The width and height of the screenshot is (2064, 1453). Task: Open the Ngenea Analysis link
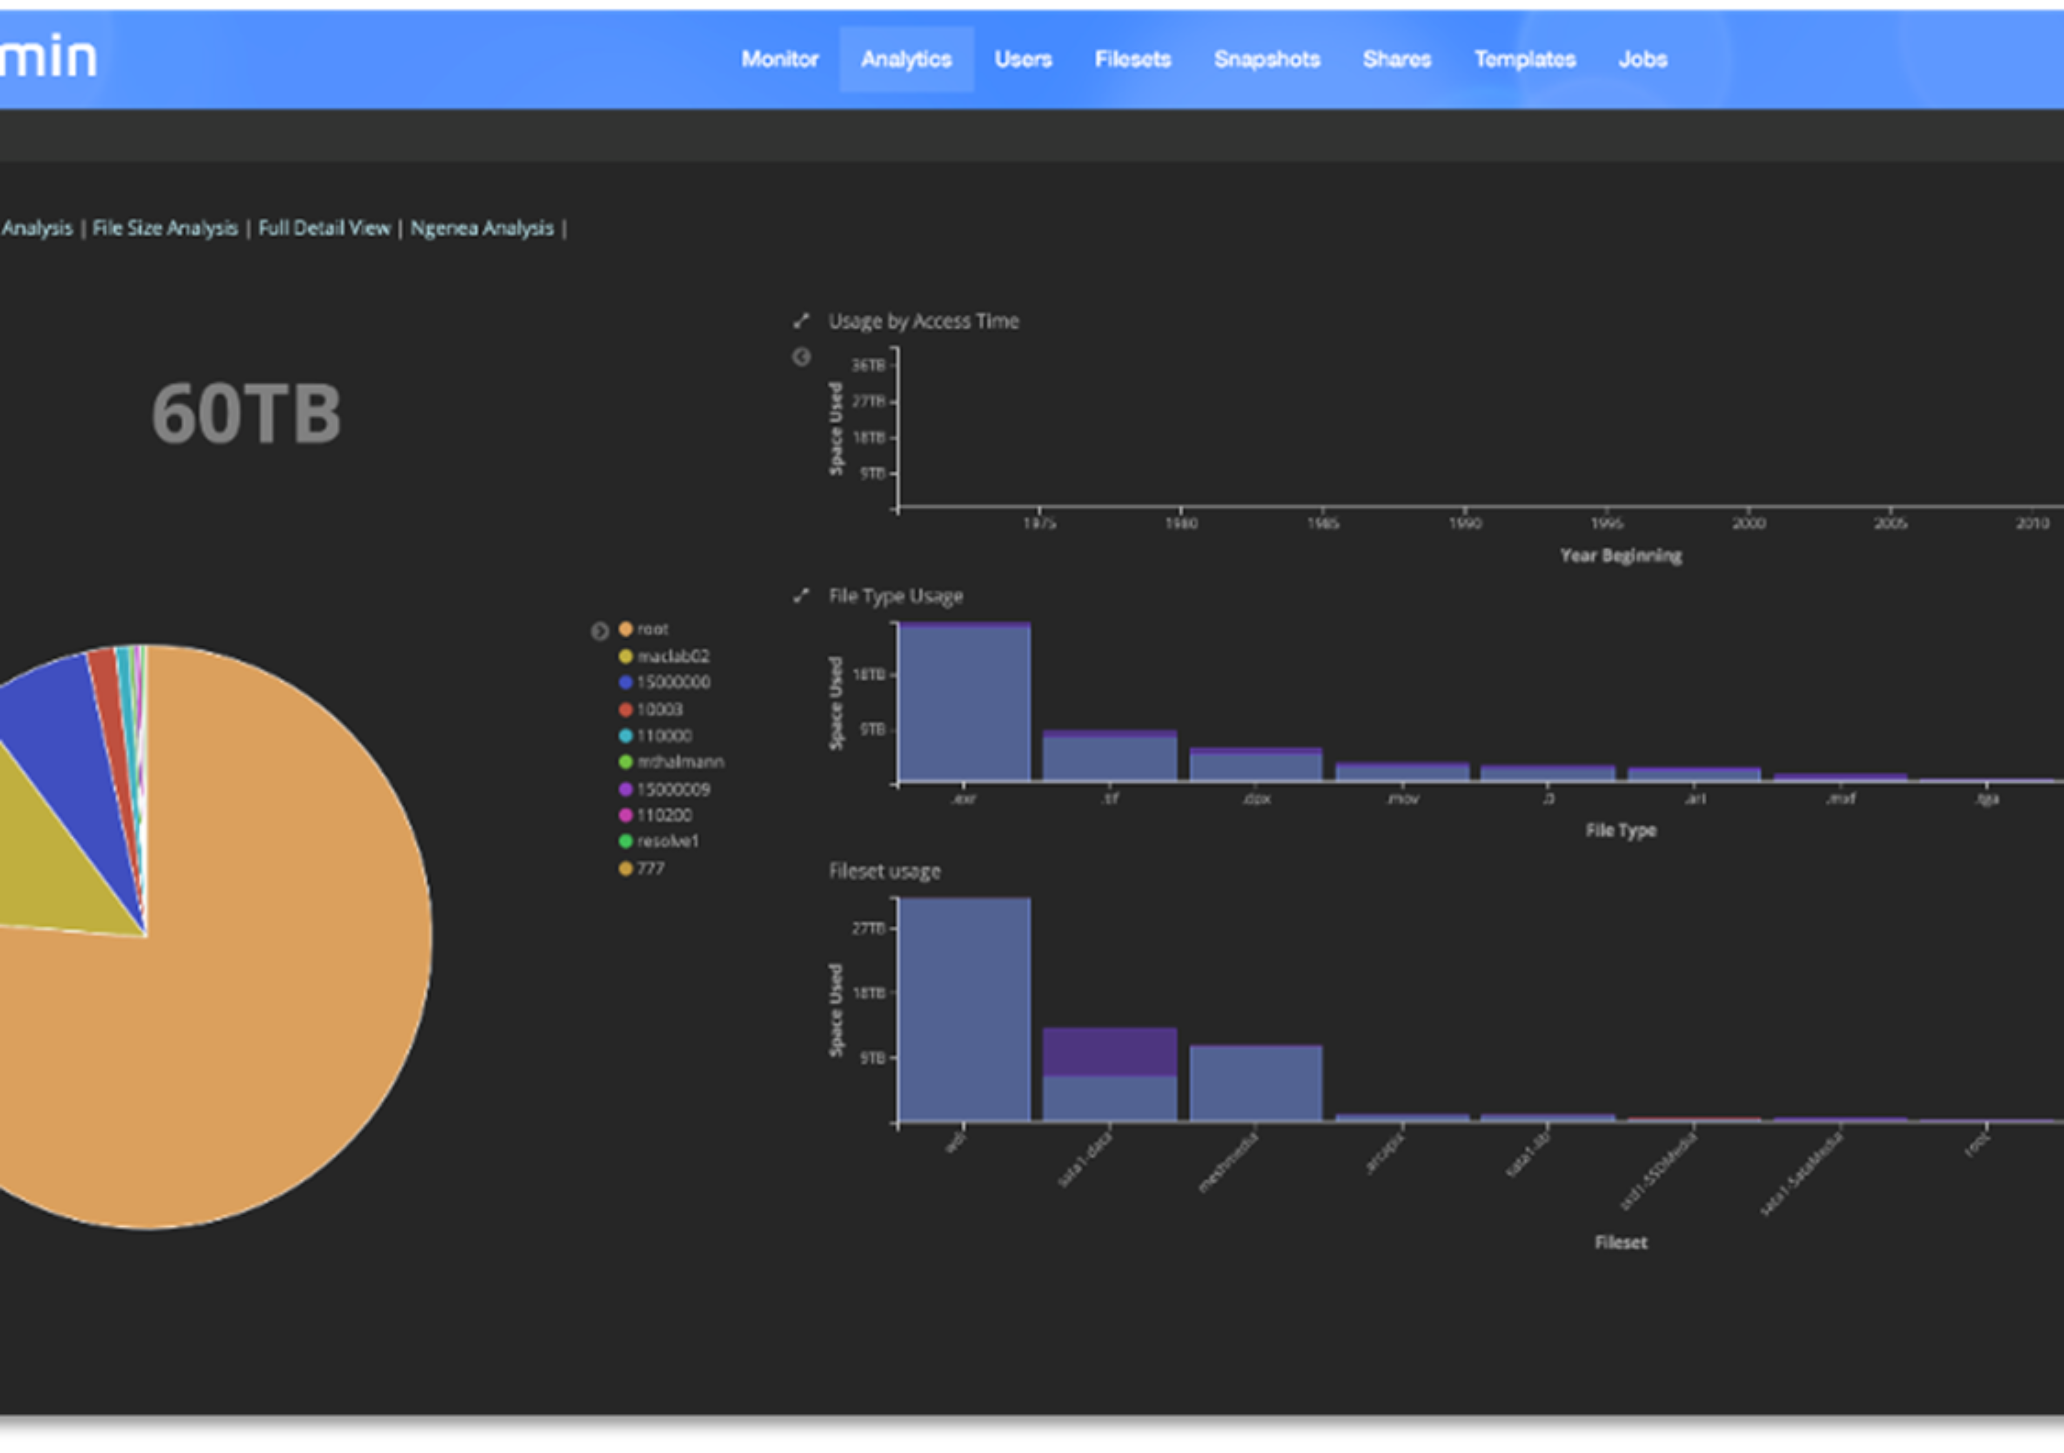point(482,228)
